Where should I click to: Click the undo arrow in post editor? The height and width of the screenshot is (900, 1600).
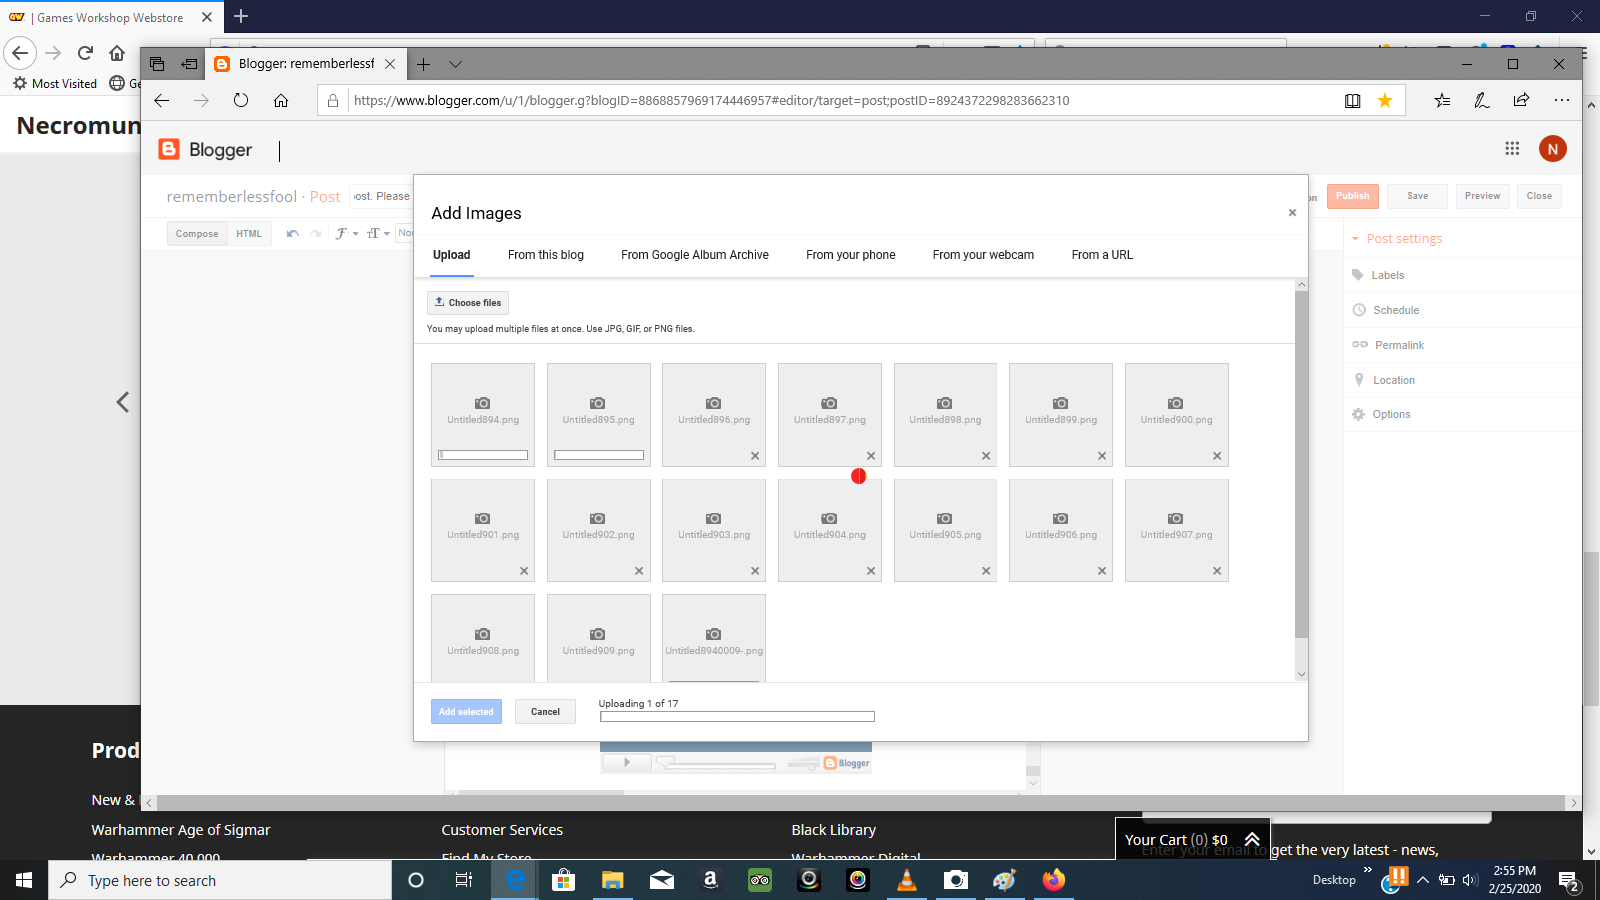click(x=292, y=234)
